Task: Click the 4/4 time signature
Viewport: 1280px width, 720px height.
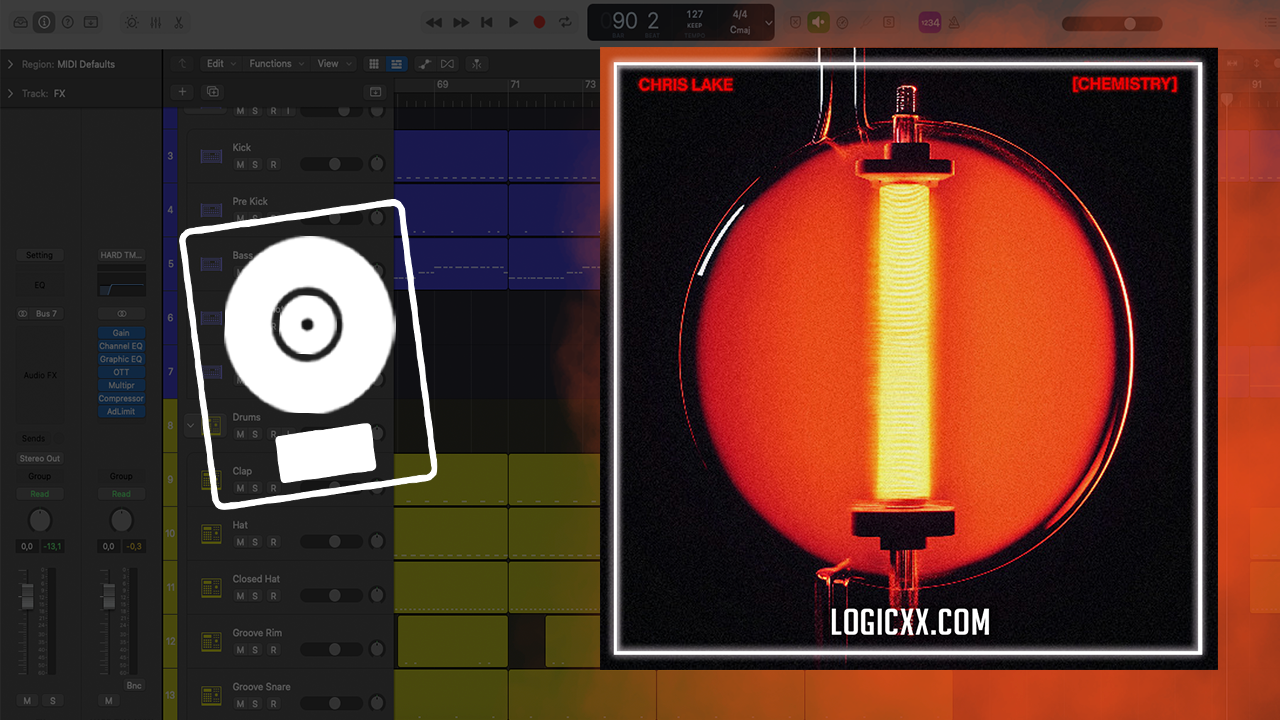Action: [x=740, y=15]
